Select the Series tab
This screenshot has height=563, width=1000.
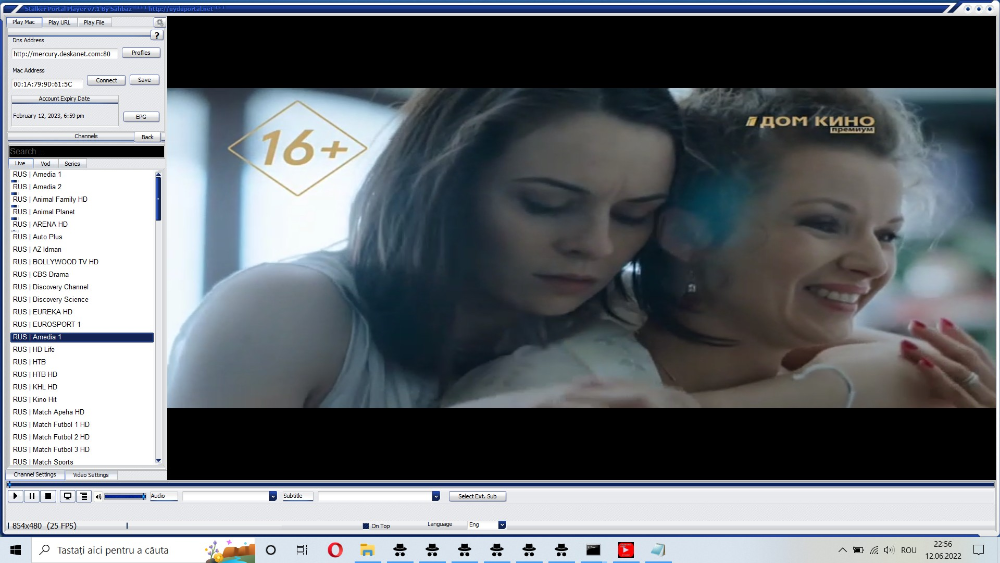coord(72,164)
